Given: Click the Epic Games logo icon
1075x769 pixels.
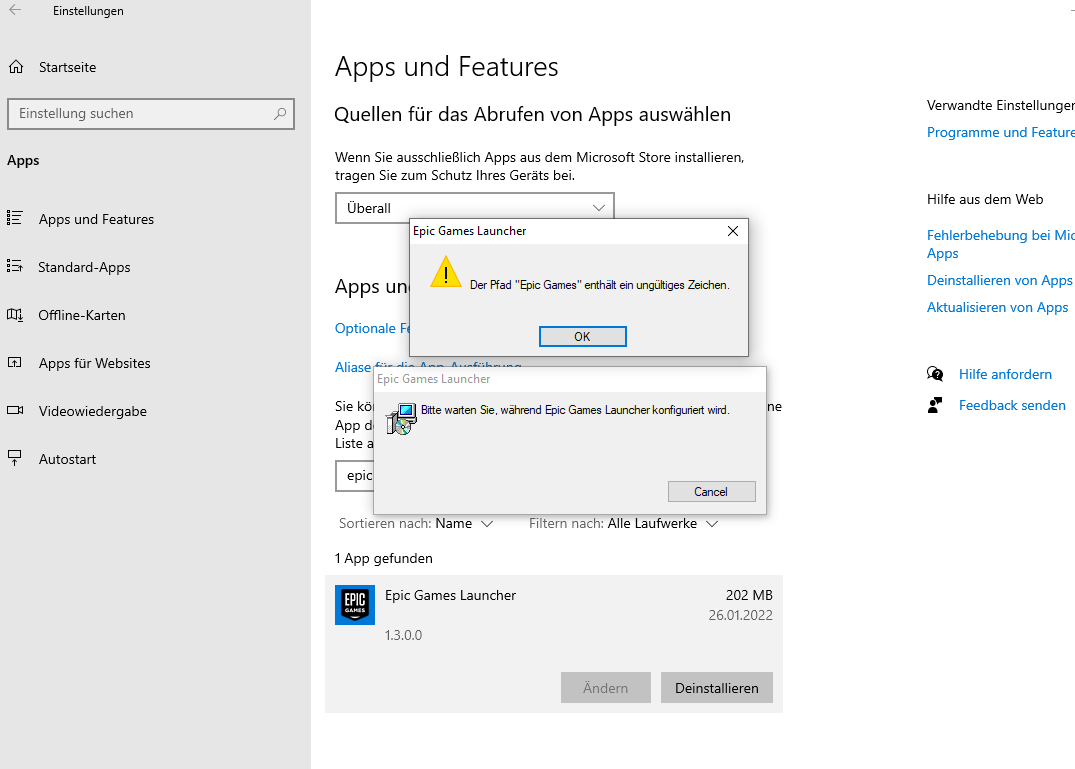Looking at the screenshot, I should (354, 605).
